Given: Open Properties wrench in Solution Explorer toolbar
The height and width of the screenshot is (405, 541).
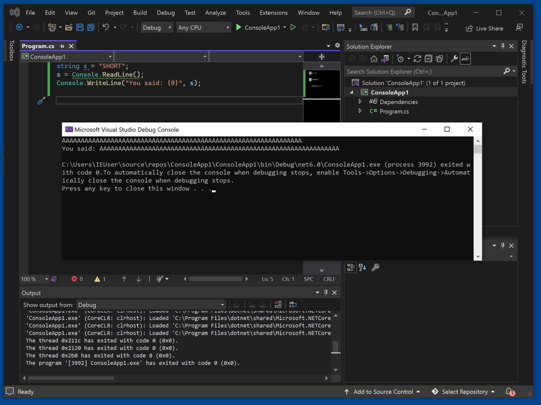Looking at the screenshot, I should 454,59.
